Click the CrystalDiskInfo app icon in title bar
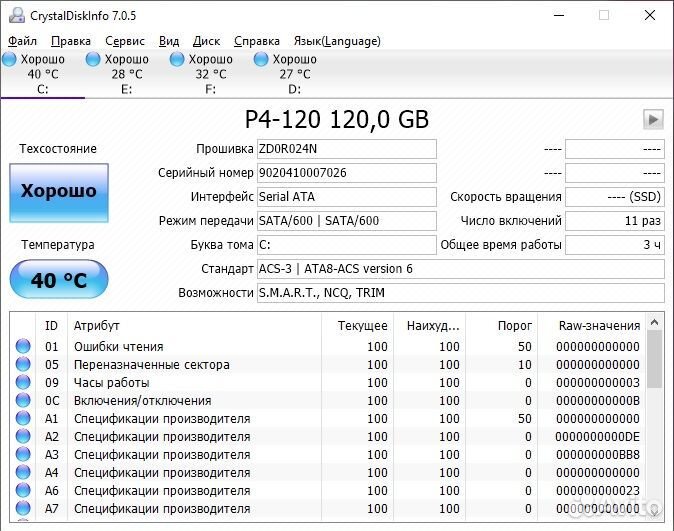The image size is (674, 531). pyautogui.click(x=17, y=15)
